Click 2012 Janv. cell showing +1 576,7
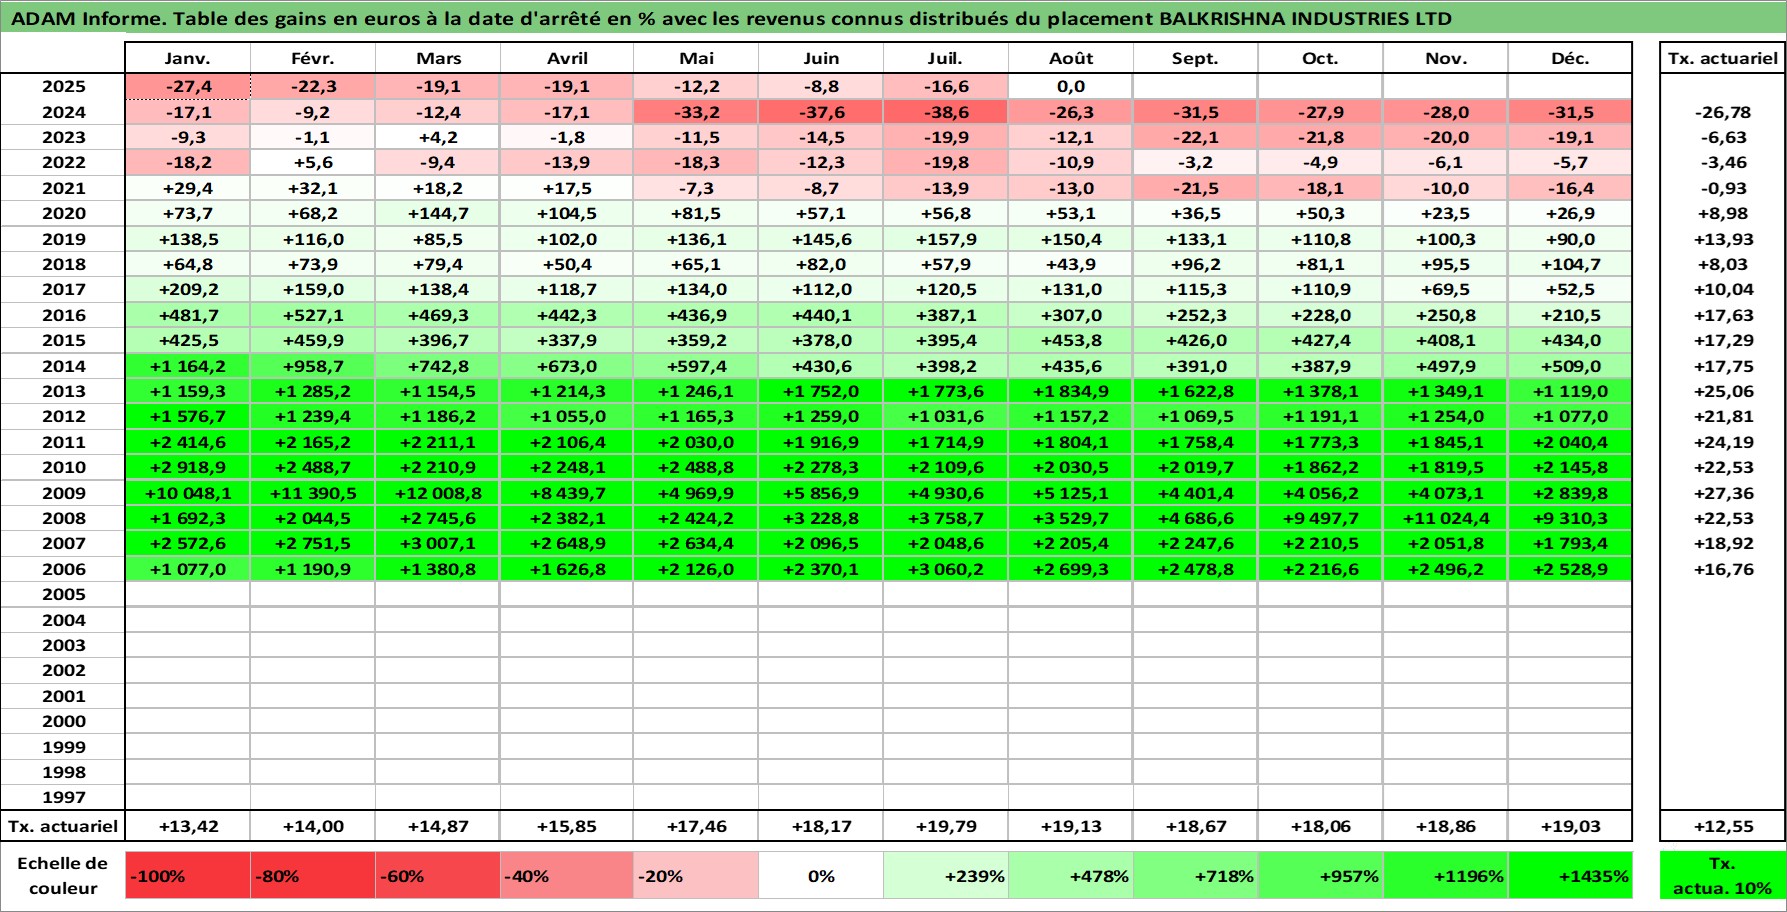The image size is (1787, 912). click(x=187, y=416)
